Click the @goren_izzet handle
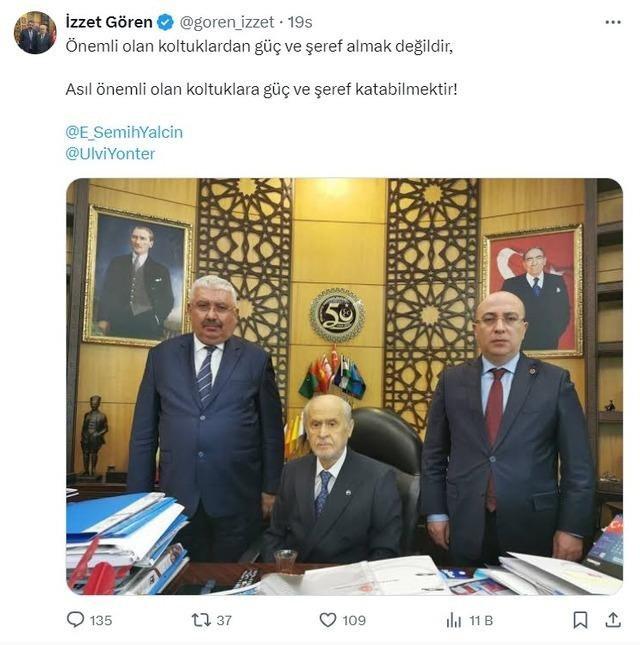 pos(227,22)
